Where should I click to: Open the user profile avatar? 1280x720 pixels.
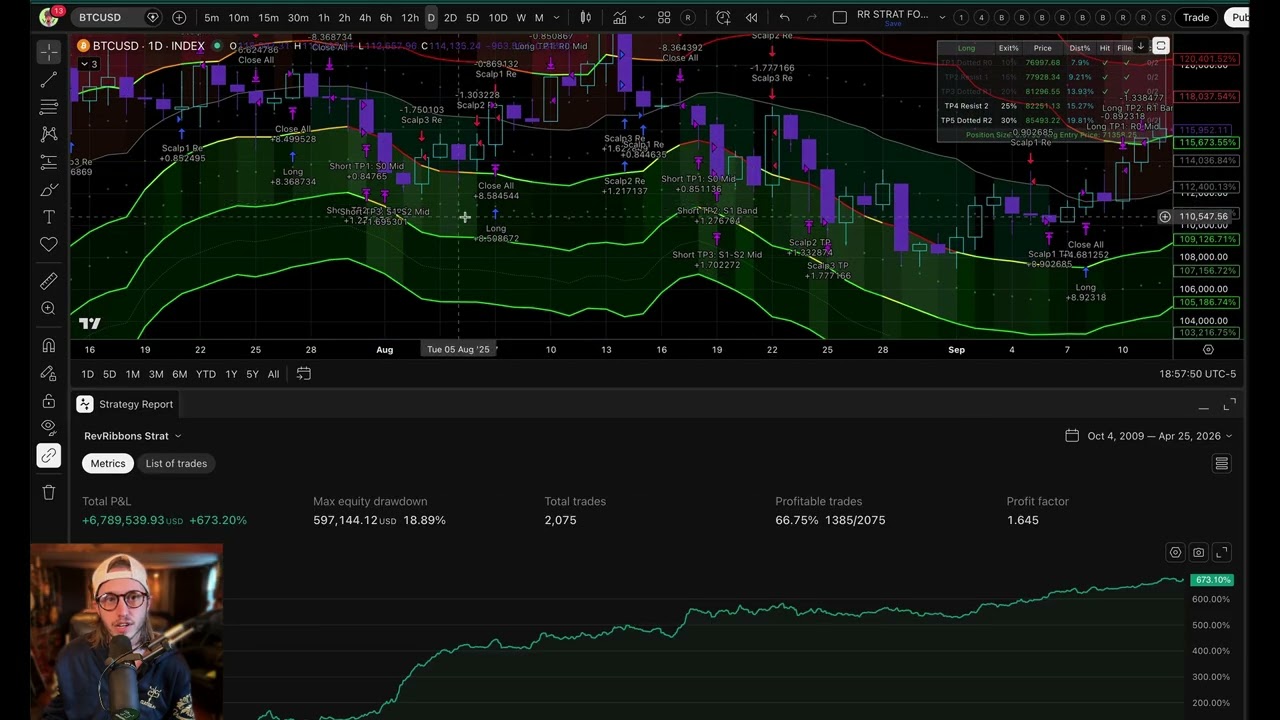coord(48,17)
